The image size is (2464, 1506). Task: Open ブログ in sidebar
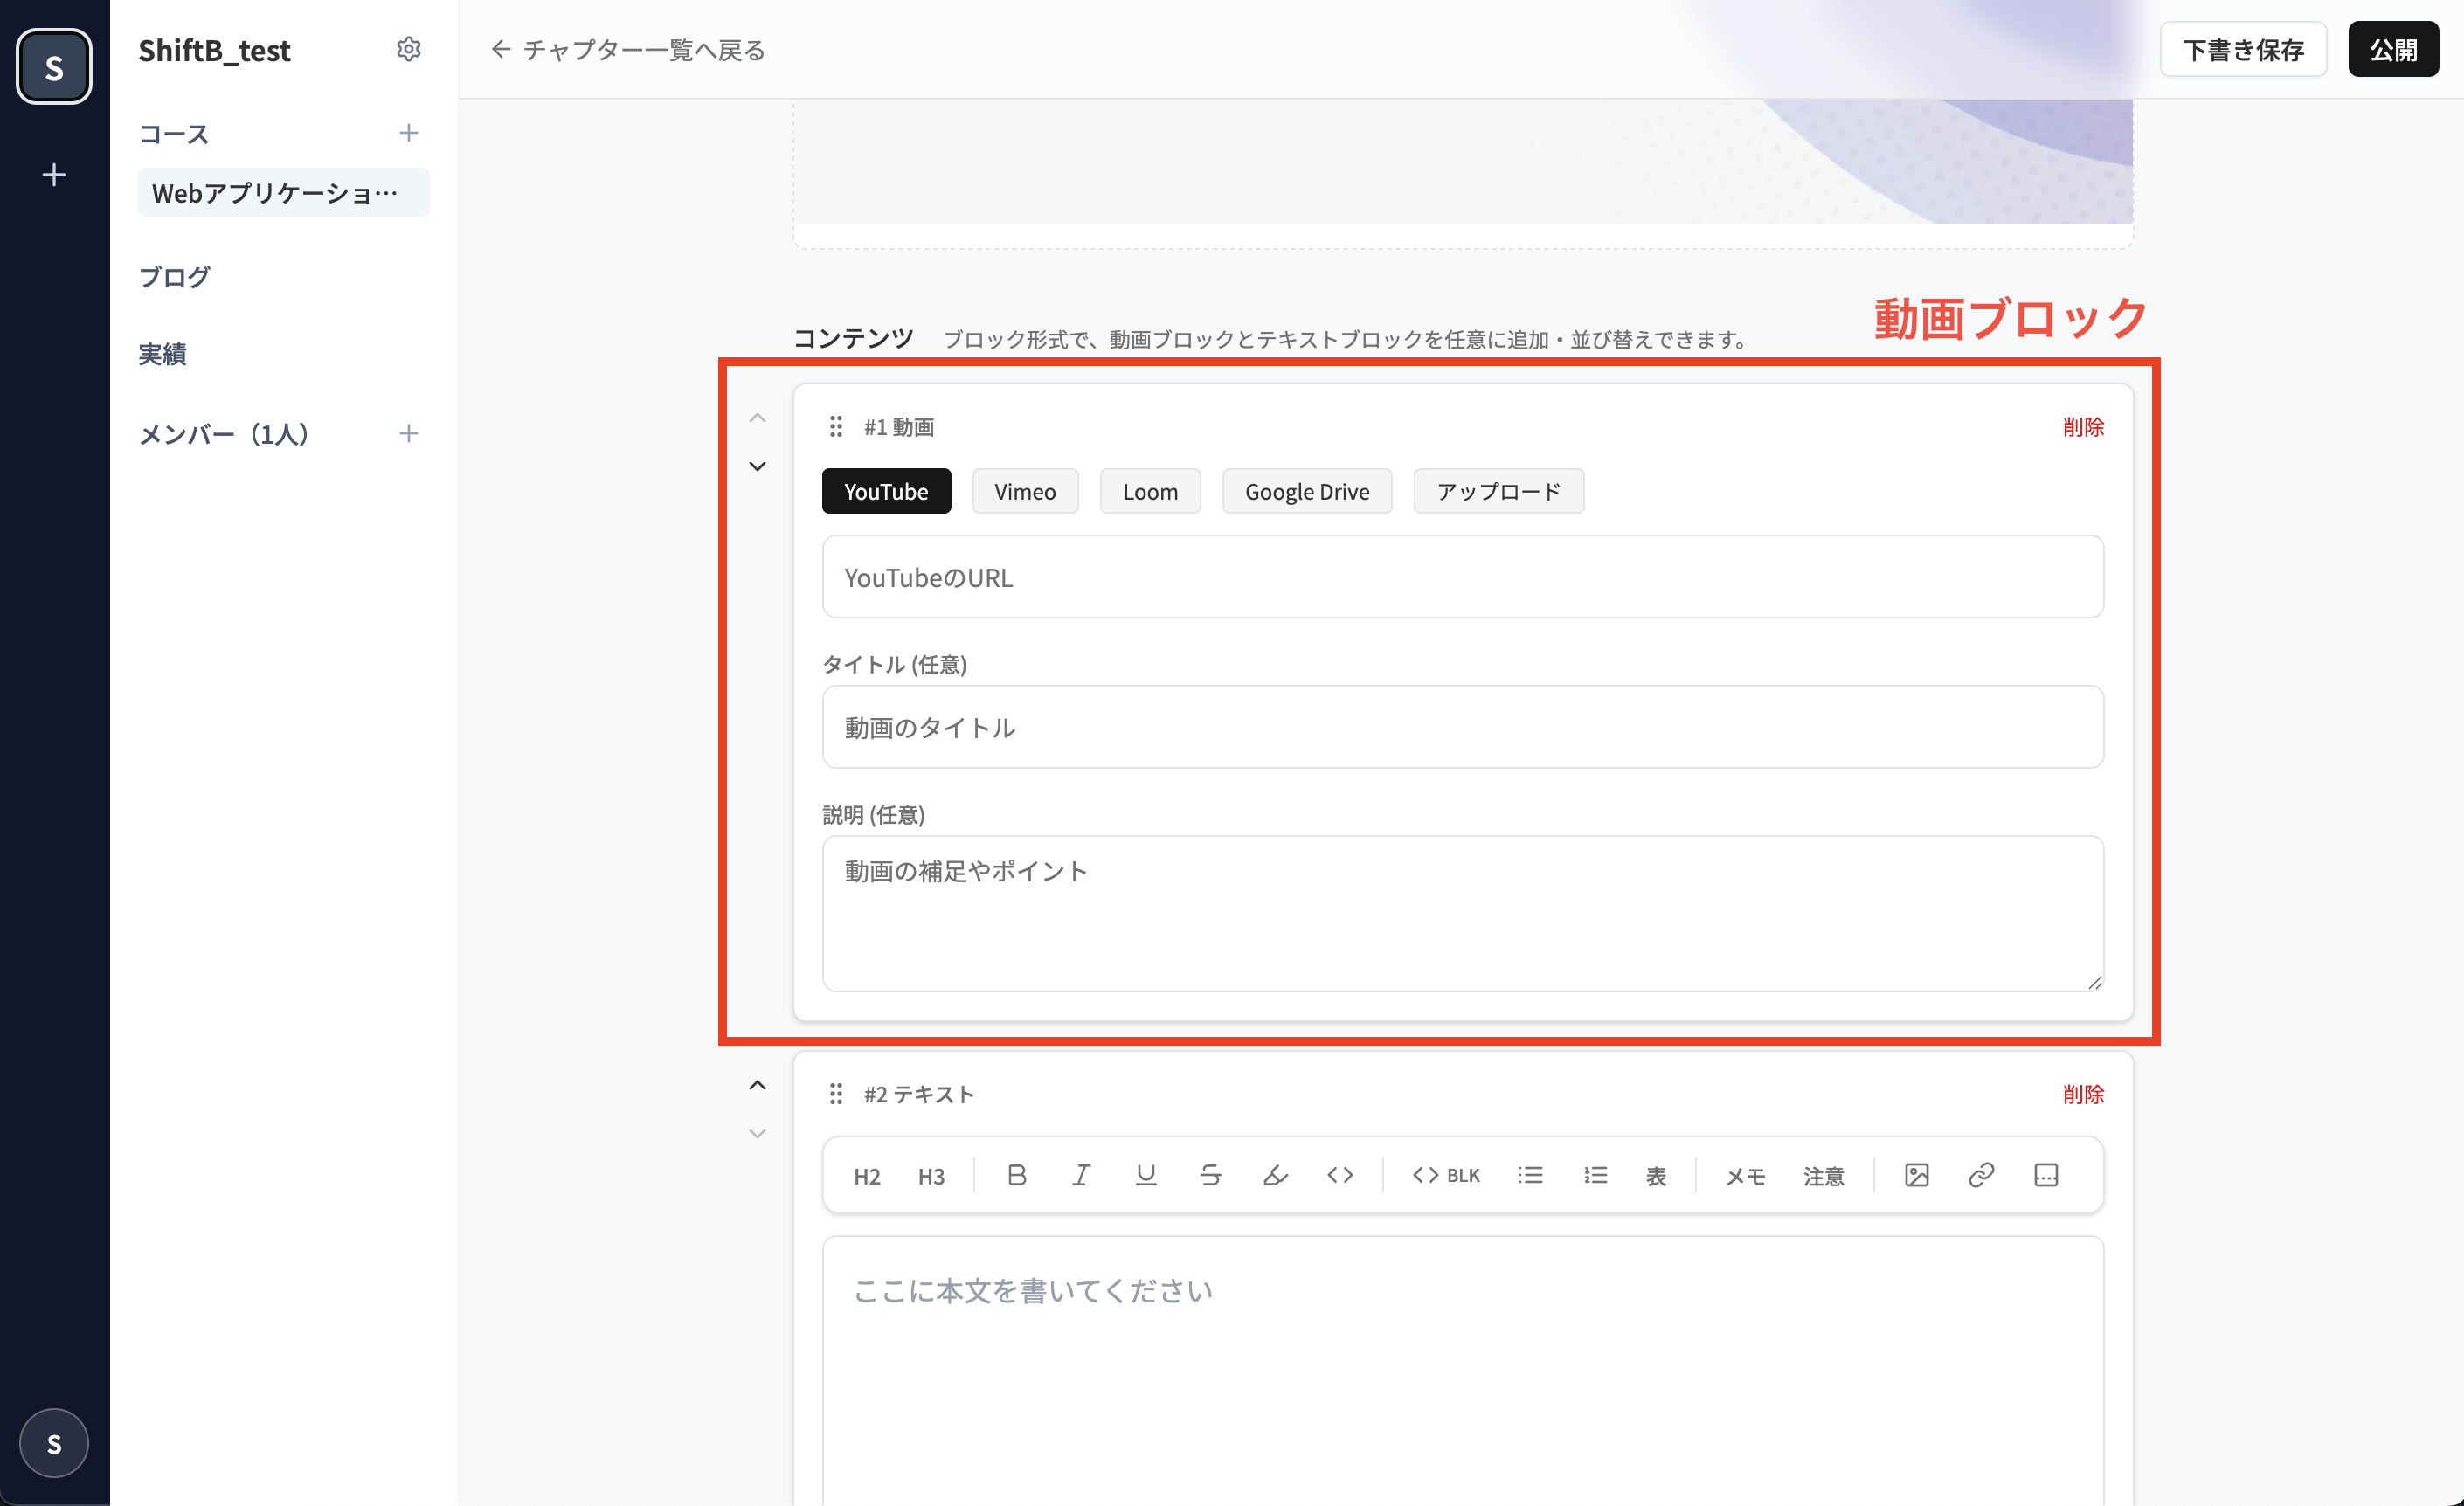click(174, 276)
